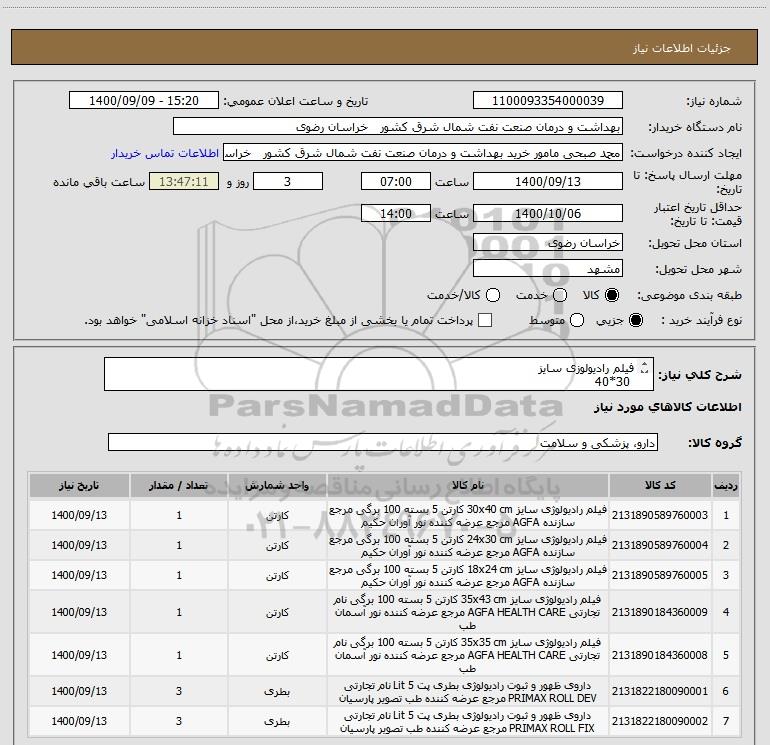Viewport: 770px width, 745px height.
Task: Click the 07:00 deadline time field
Action: (x=396, y=182)
